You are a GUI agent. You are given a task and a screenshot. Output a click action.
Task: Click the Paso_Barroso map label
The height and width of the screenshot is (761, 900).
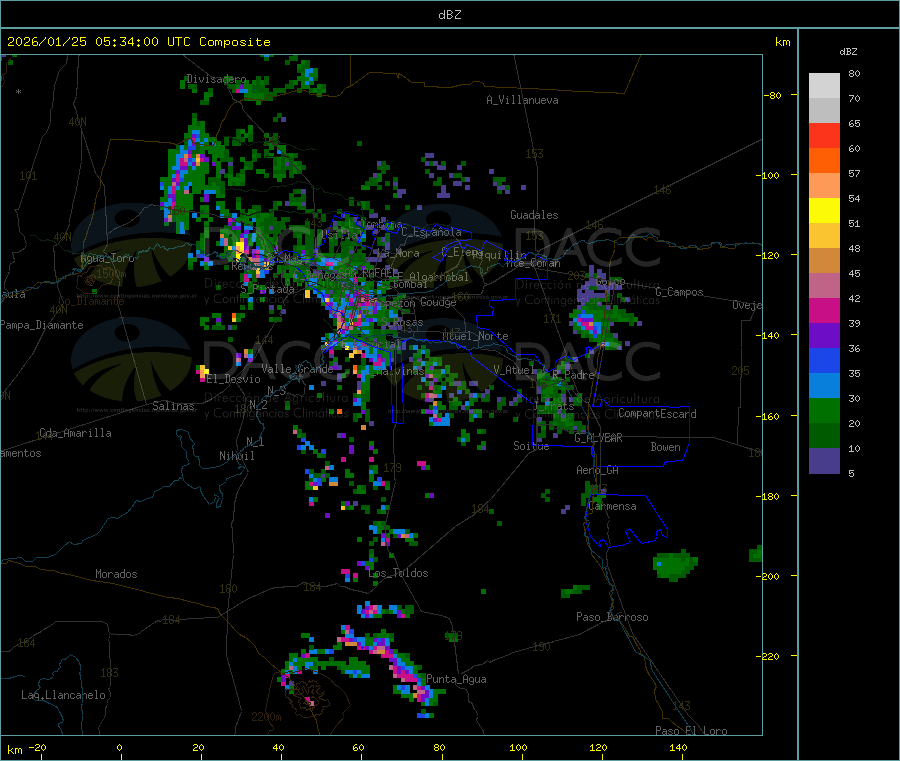click(612, 617)
